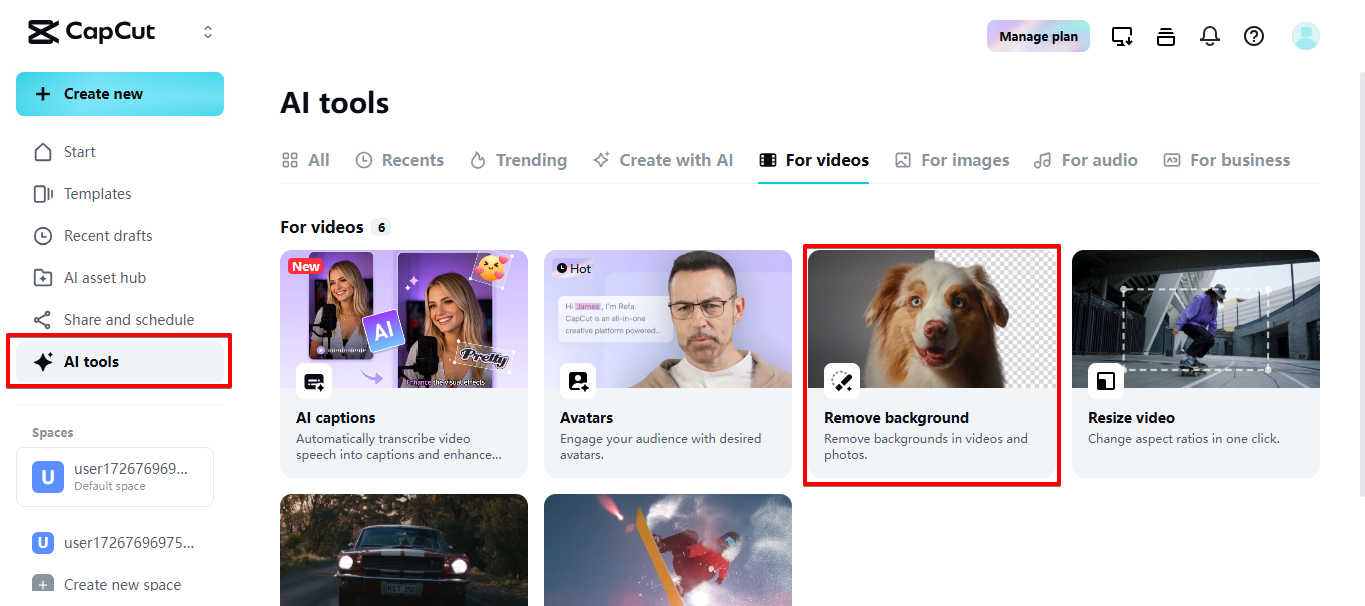Click the CapCut logo
The width and height of the screenshot is (1365, 606).
point(92,32)
